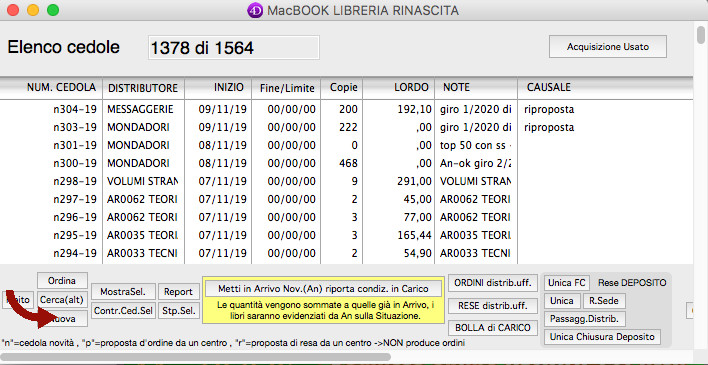The width and height of the screenshot is (708, 365).
Task: Click the 4D application icon in title bar
Action: click(x=255, y=10)
